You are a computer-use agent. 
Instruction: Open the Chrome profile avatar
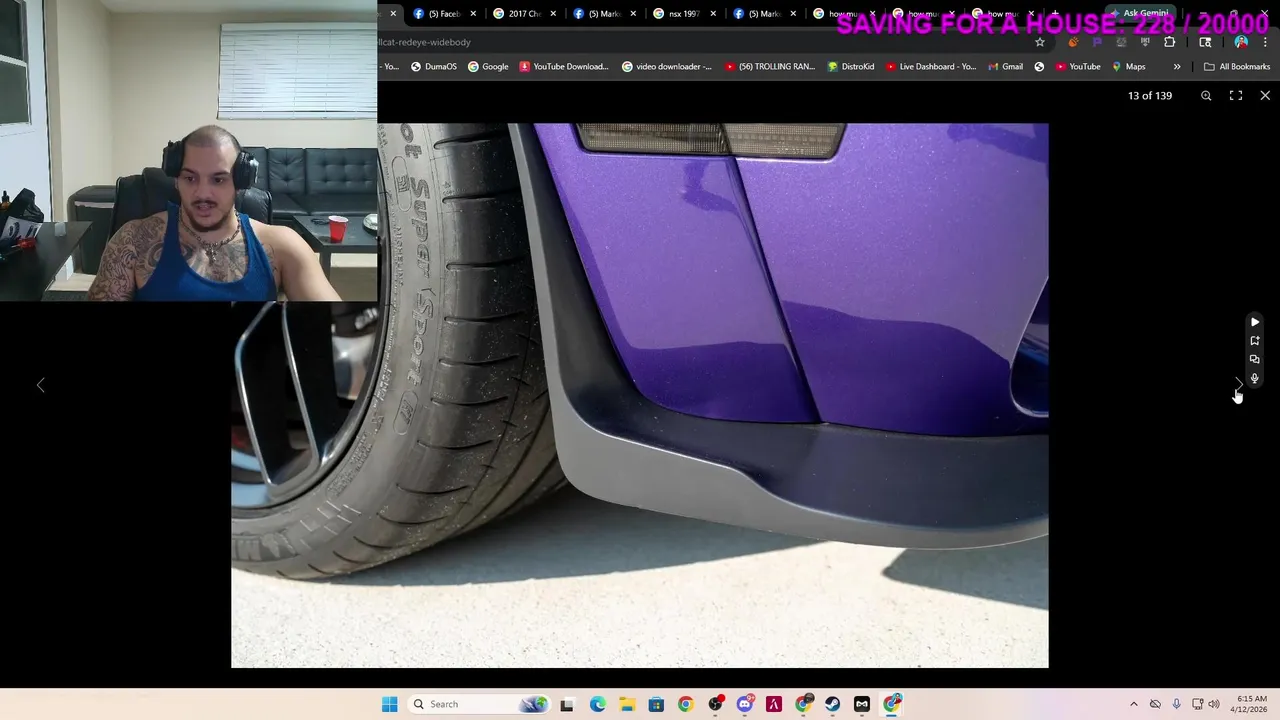coord(1241,42)
